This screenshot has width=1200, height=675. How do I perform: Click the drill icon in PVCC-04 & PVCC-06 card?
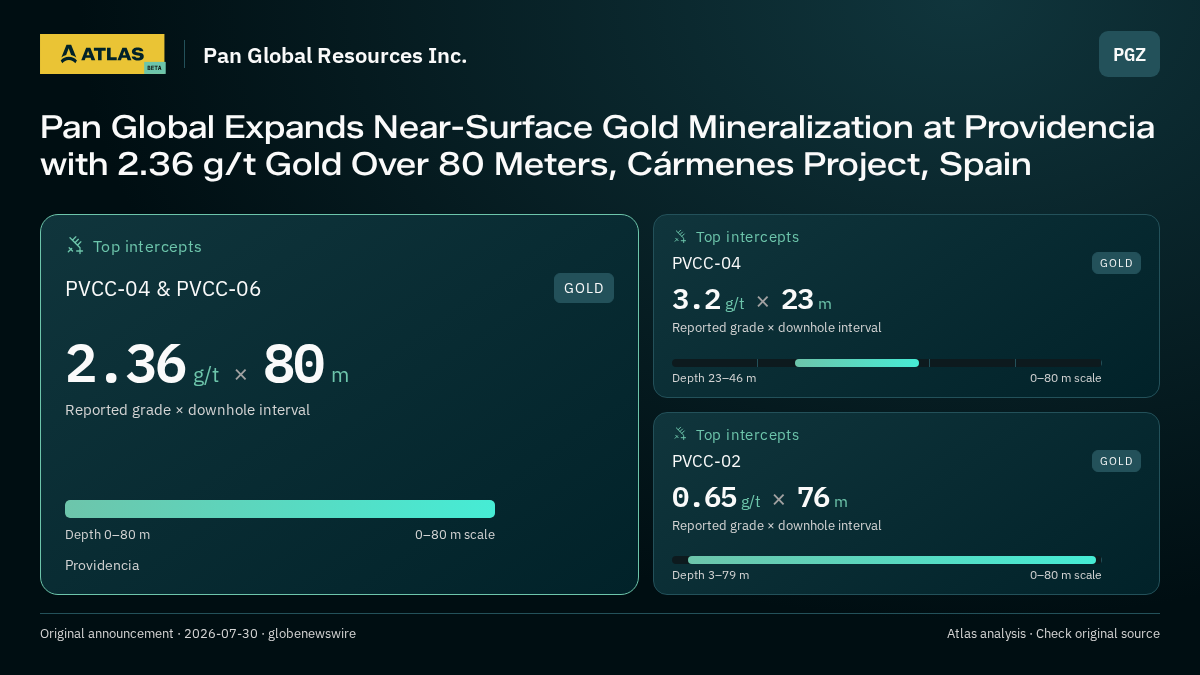pos(74,246)
